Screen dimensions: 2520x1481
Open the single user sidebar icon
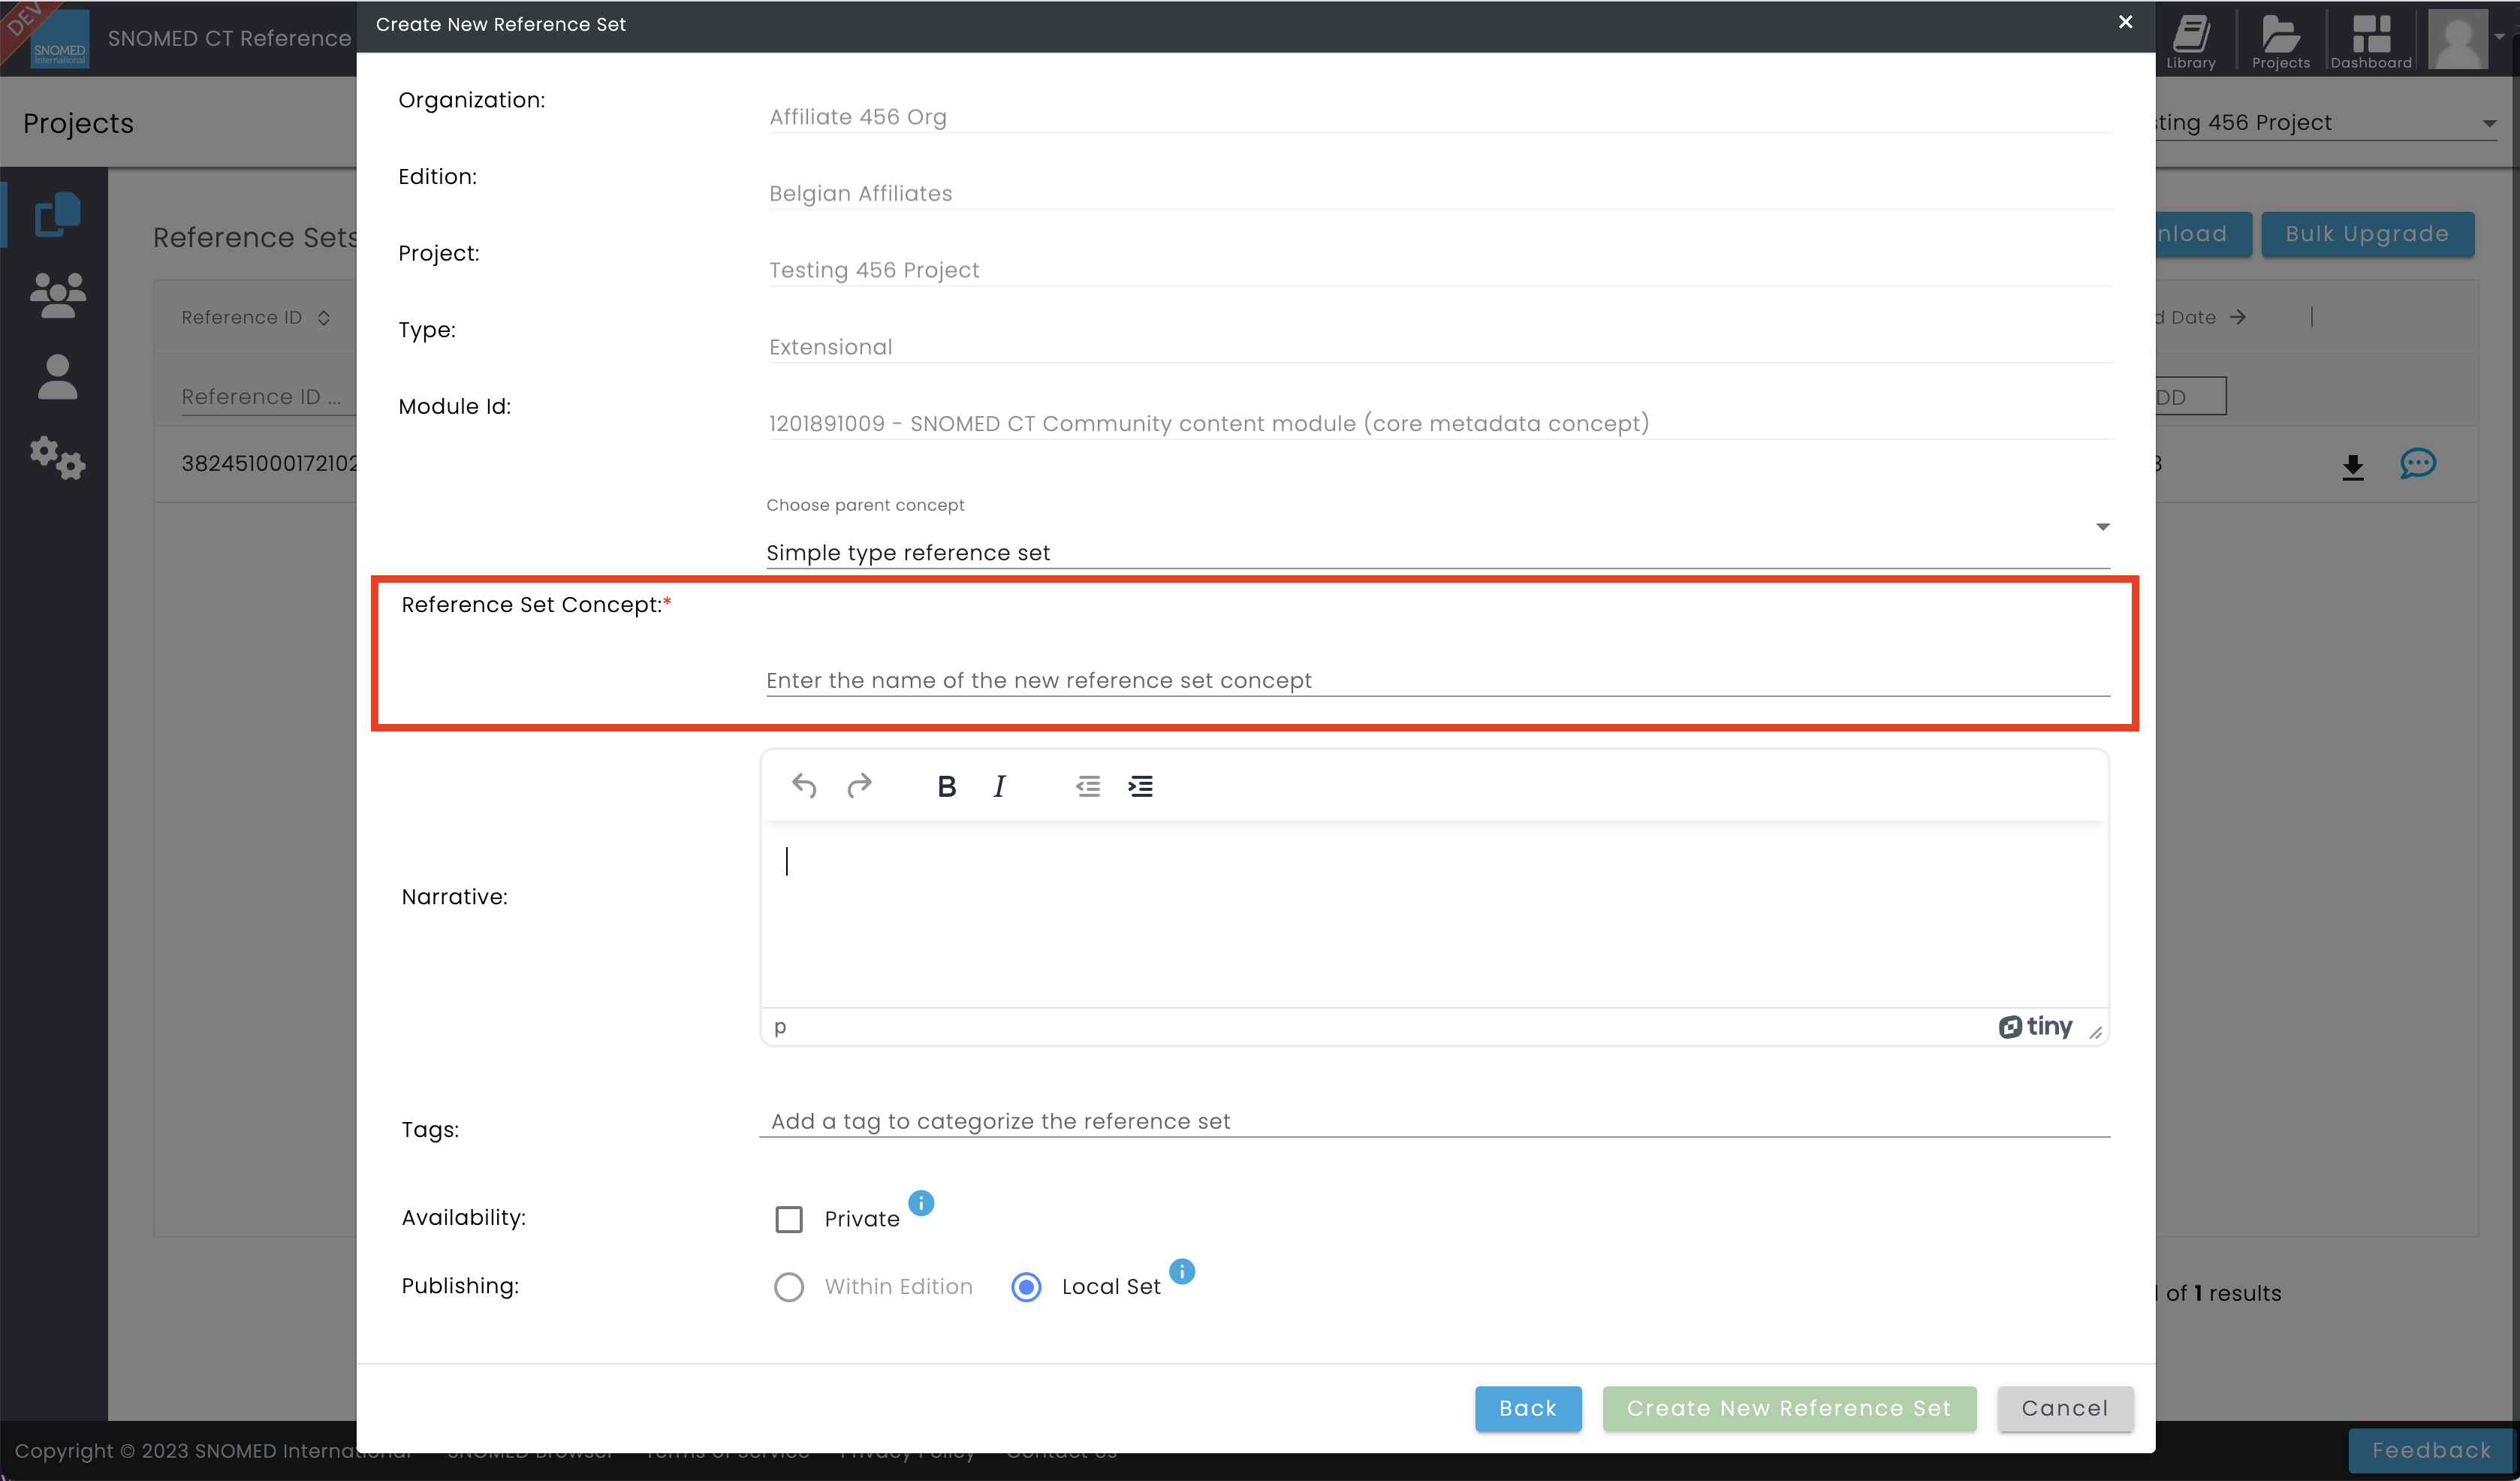(57, 377)
